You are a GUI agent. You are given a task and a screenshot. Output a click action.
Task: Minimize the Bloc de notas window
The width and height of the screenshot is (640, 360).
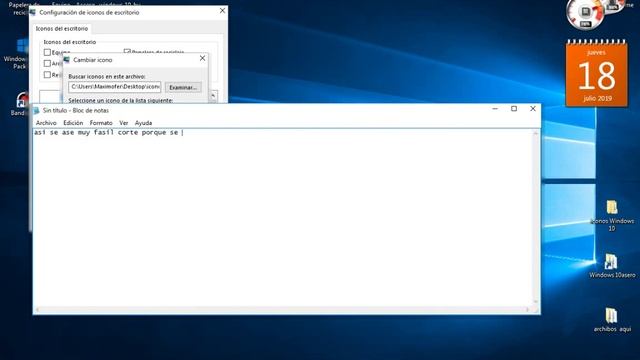[495, 109]
